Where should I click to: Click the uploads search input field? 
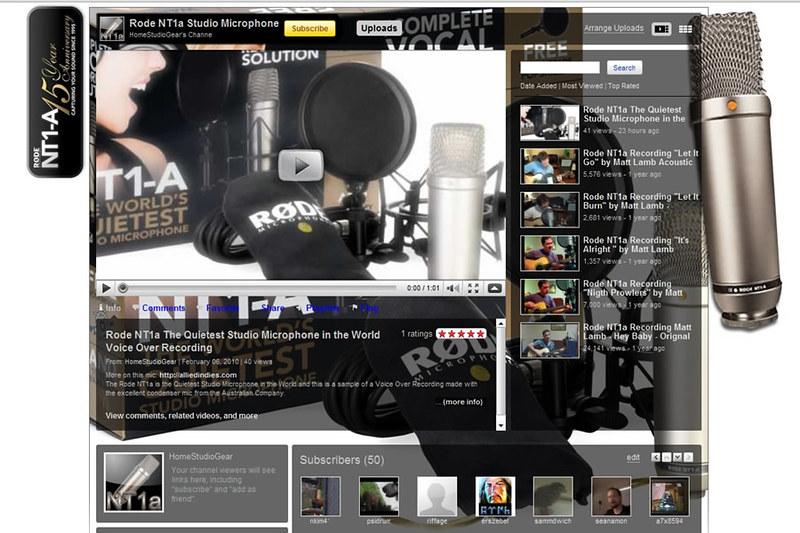(560, 67)
